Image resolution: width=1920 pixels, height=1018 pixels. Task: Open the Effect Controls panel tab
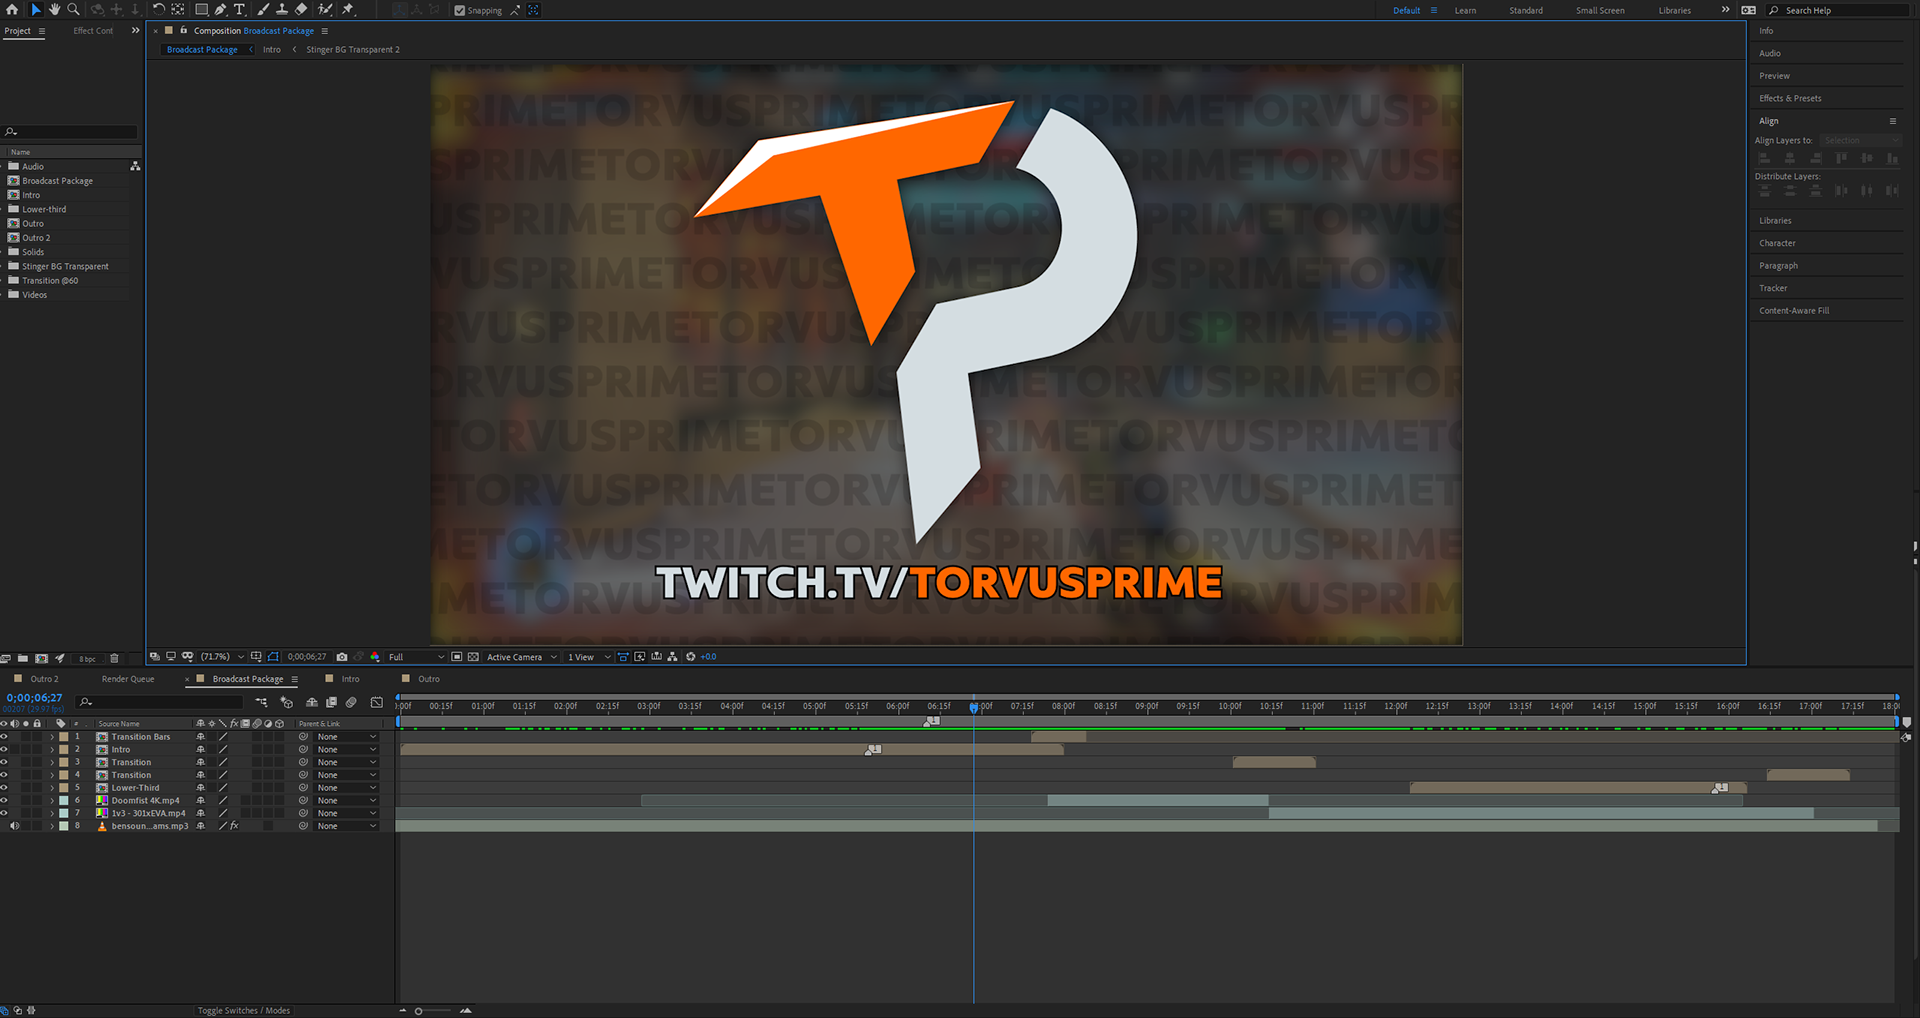93,31
